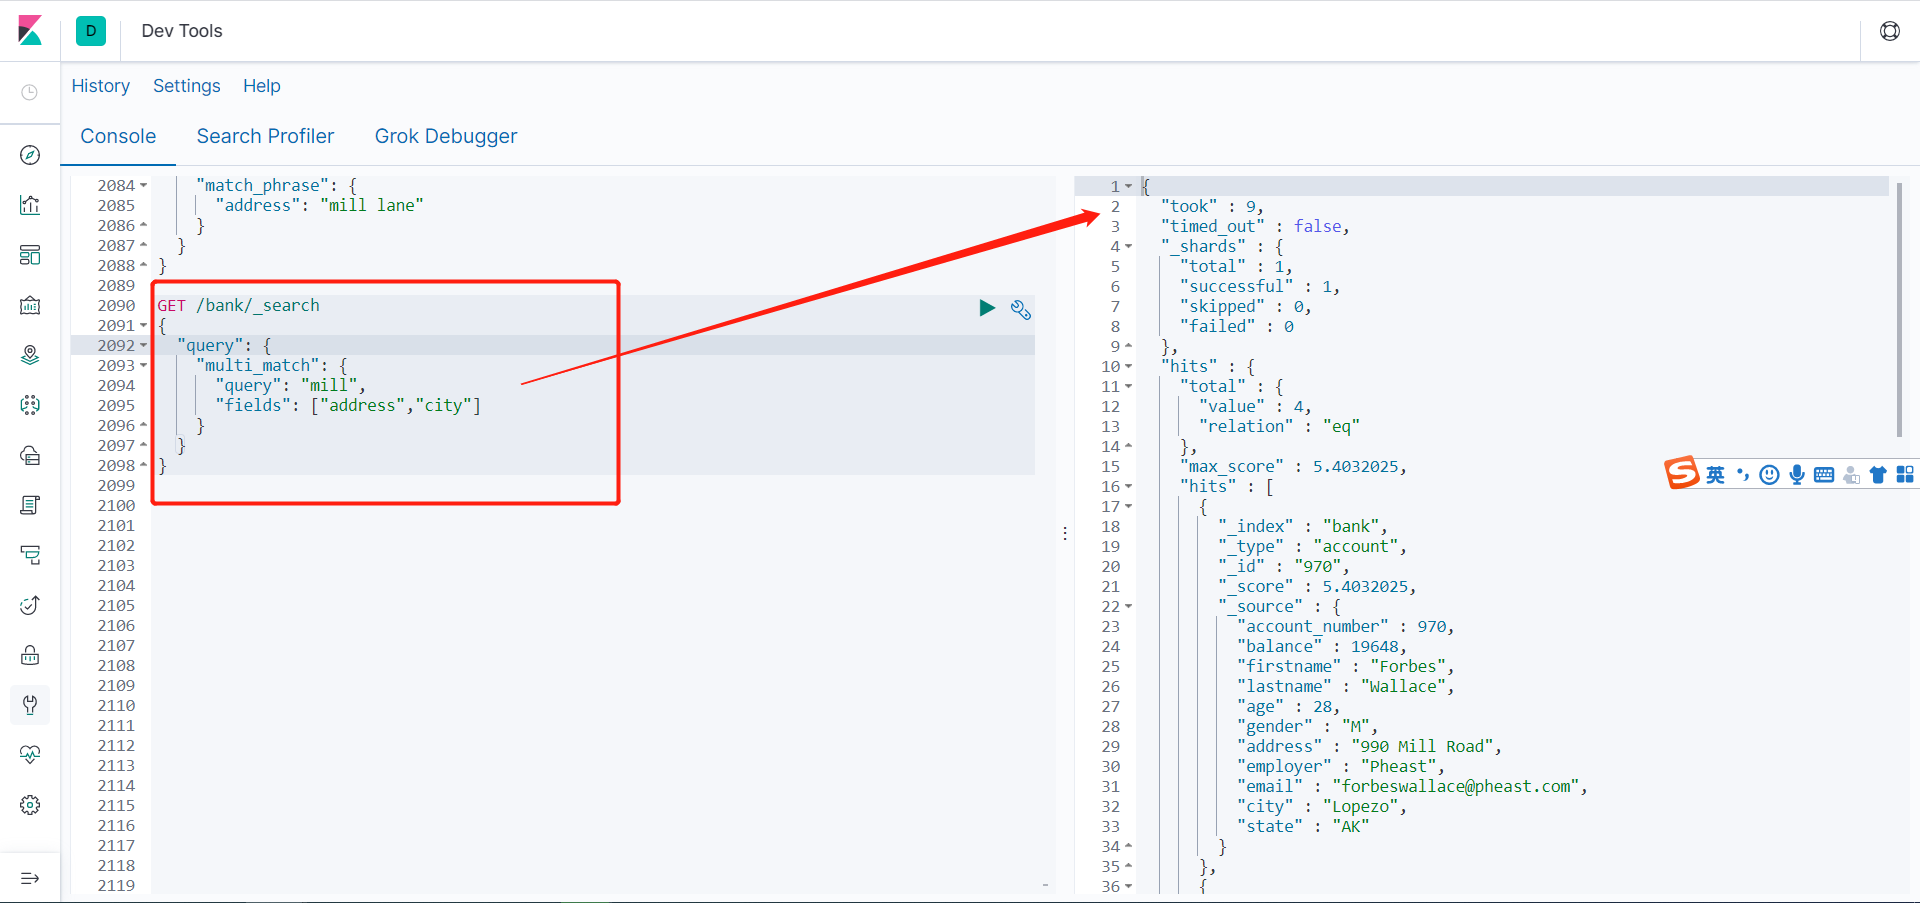The width and height of the screenshot is (1920, 903).
Task: Open Stack Monitoring heartbeat icon
Action: click(30, 755)
